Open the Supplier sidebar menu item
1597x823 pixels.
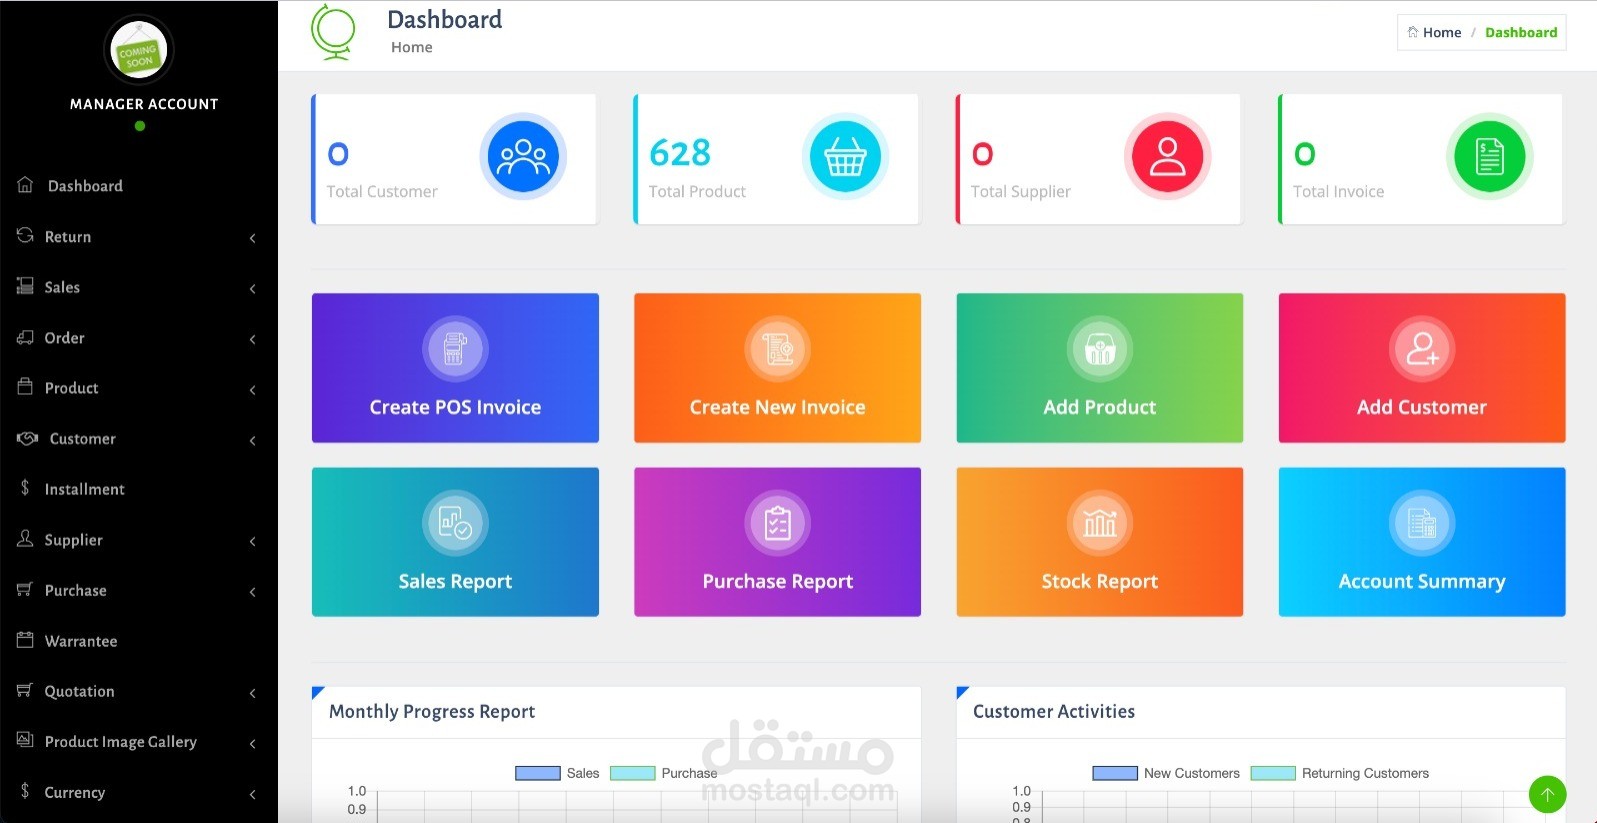139,540
